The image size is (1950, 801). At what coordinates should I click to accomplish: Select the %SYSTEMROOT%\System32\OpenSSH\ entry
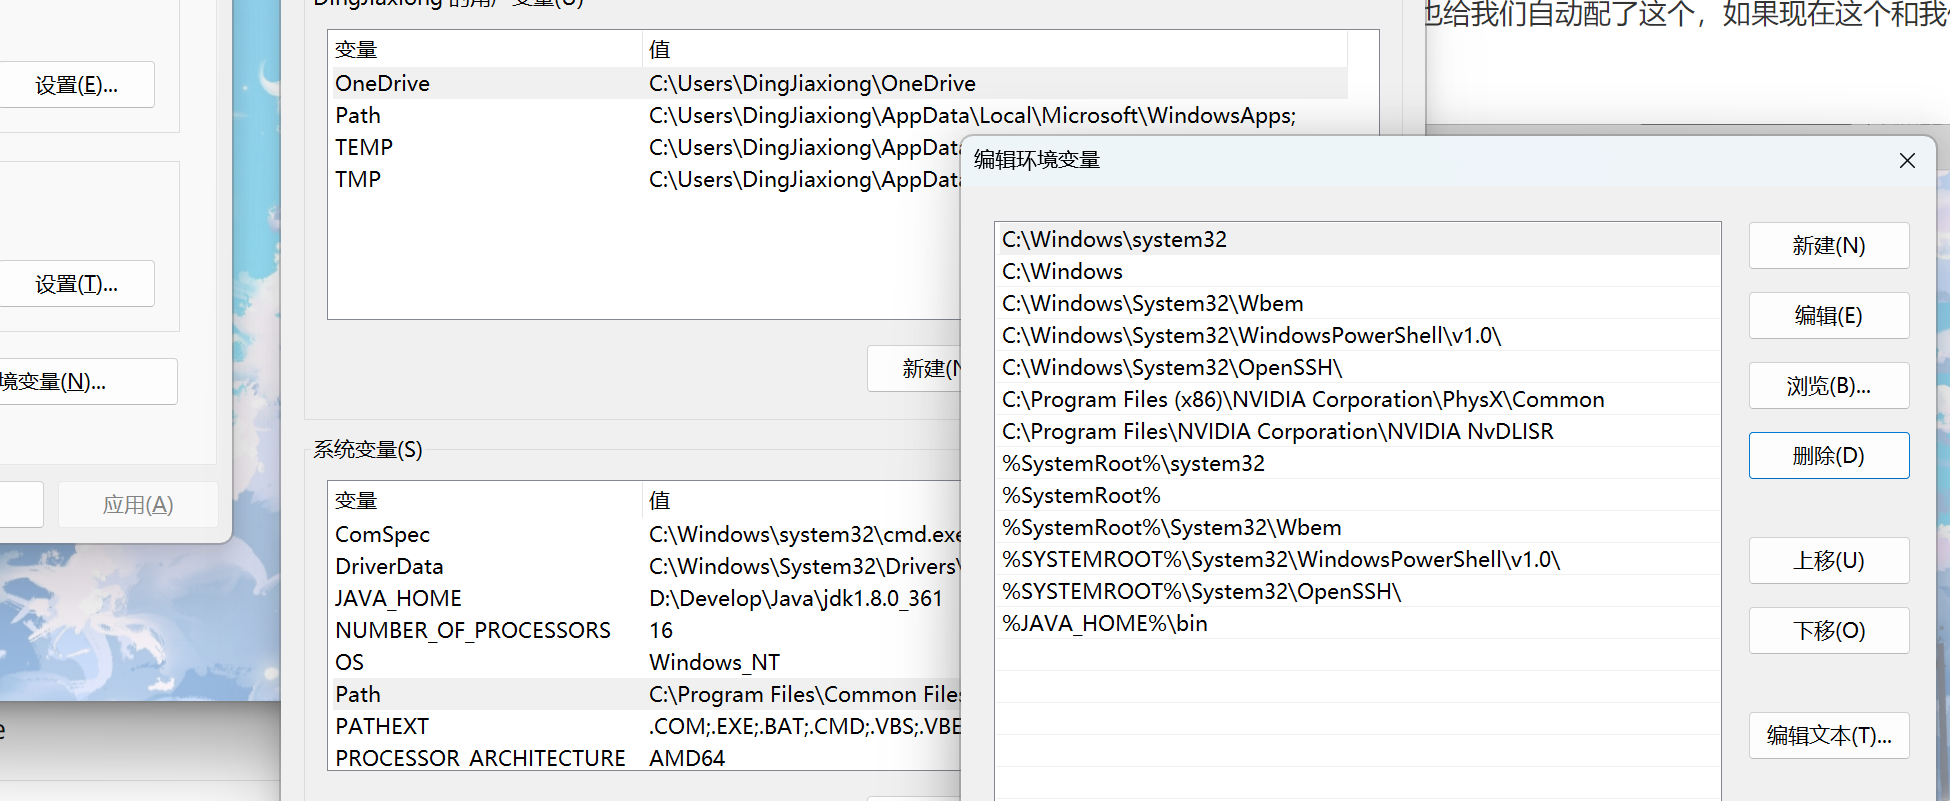(x=1358, y=591)
